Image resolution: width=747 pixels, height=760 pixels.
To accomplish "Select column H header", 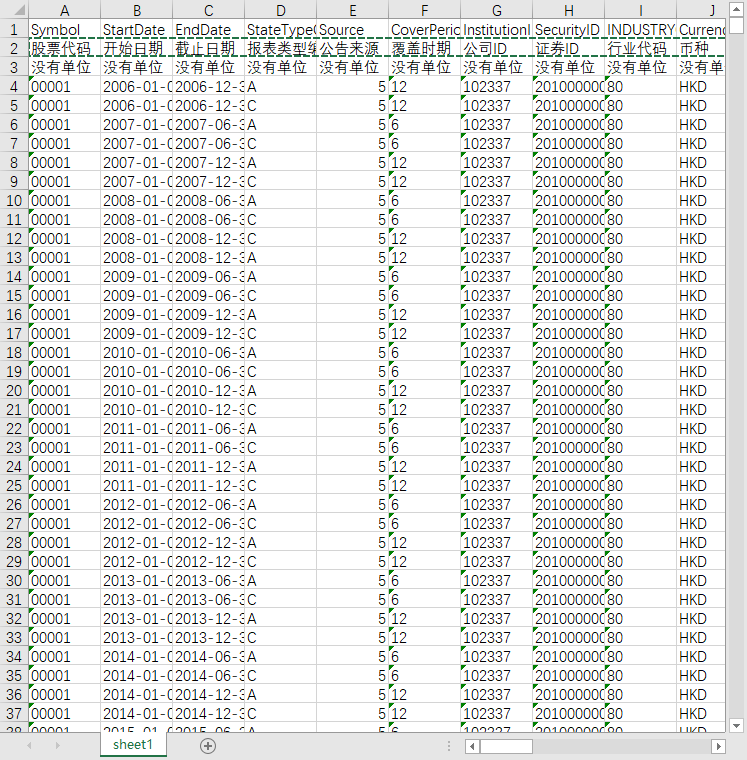I will (x=569, y=10).
